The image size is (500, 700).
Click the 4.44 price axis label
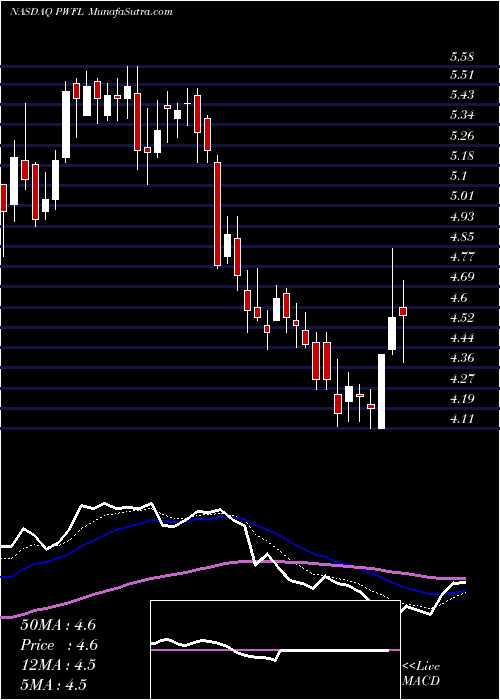point(462,338)
